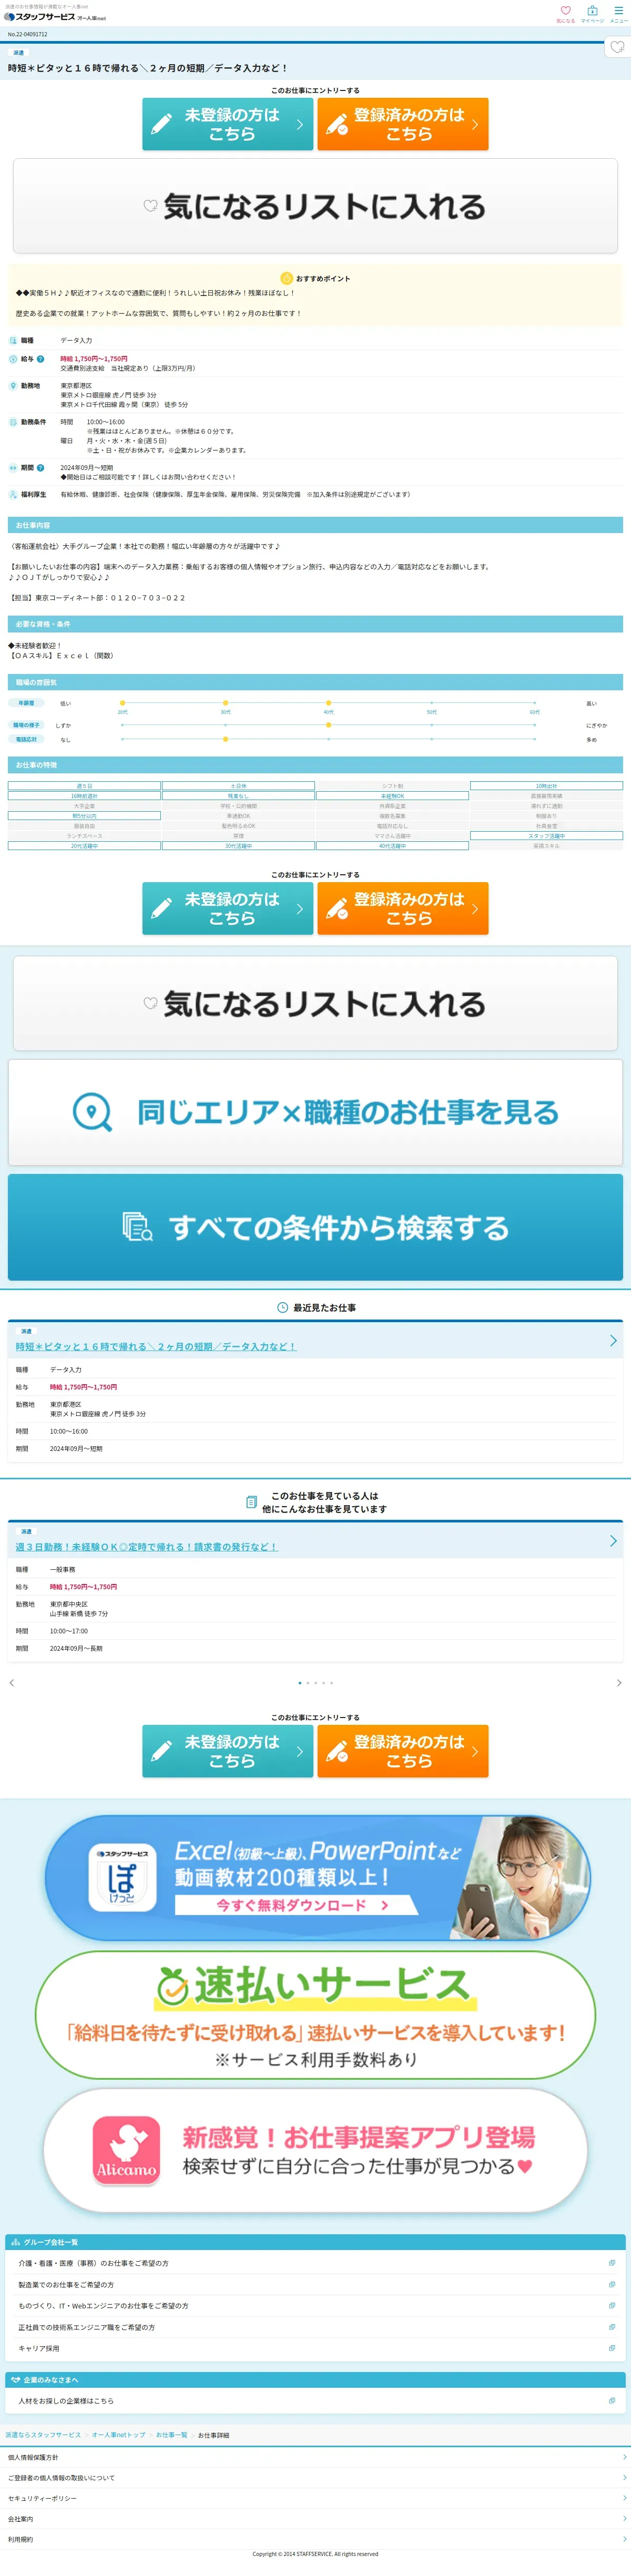Click 未登録の方はこちら above the Excel banner
This screenshot has height=2576, width=631.
click(227, 1751)
